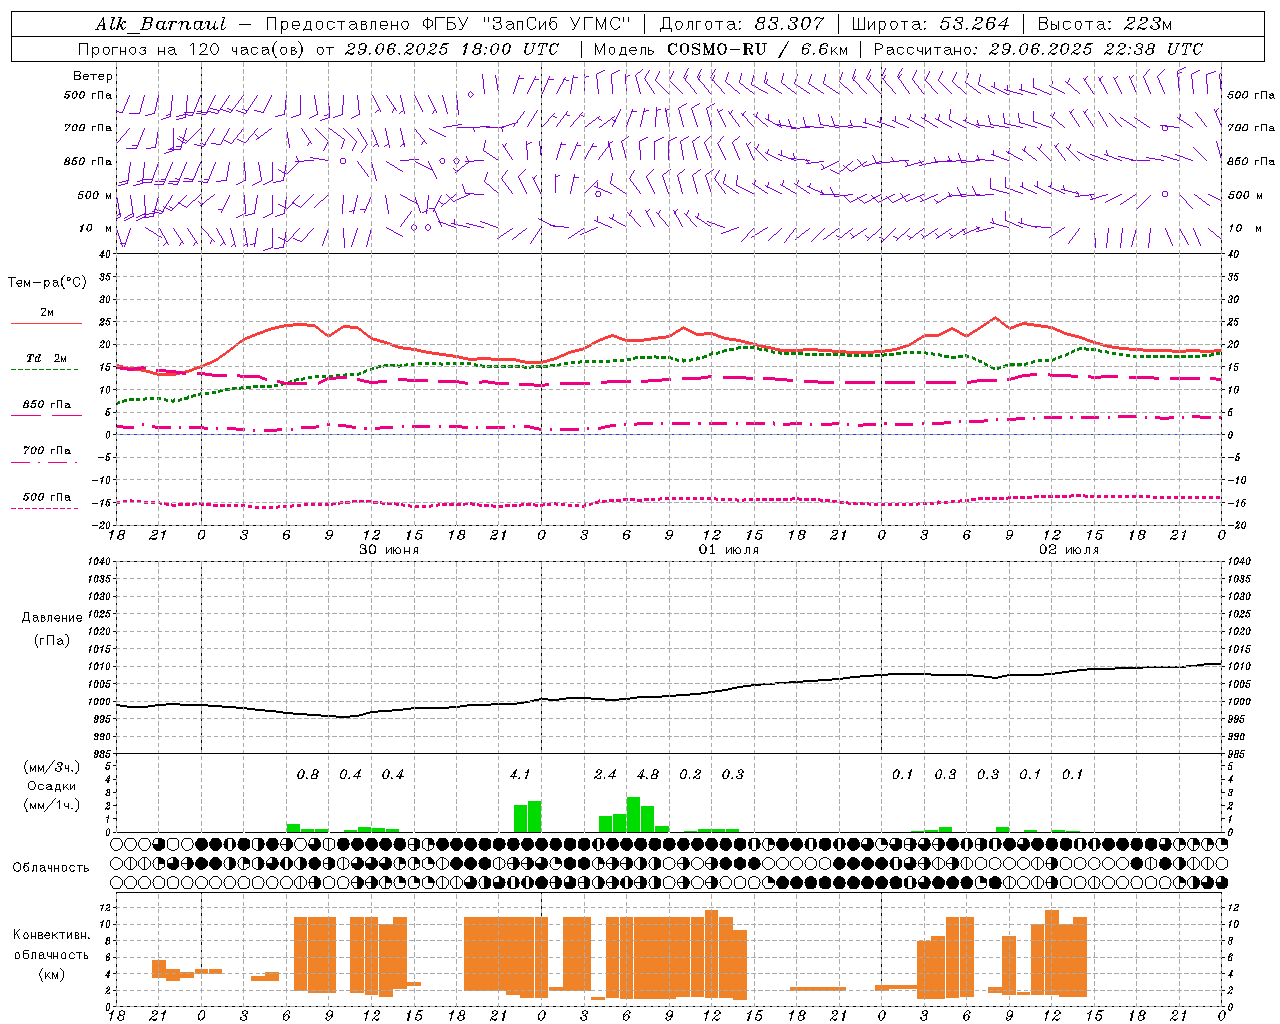Image resolution: width=1280 pixels, height=1024 pixels.
Task: Click computed time Рассчитано: 29.06.2025 22:38 UTC
Action: 1037,49
